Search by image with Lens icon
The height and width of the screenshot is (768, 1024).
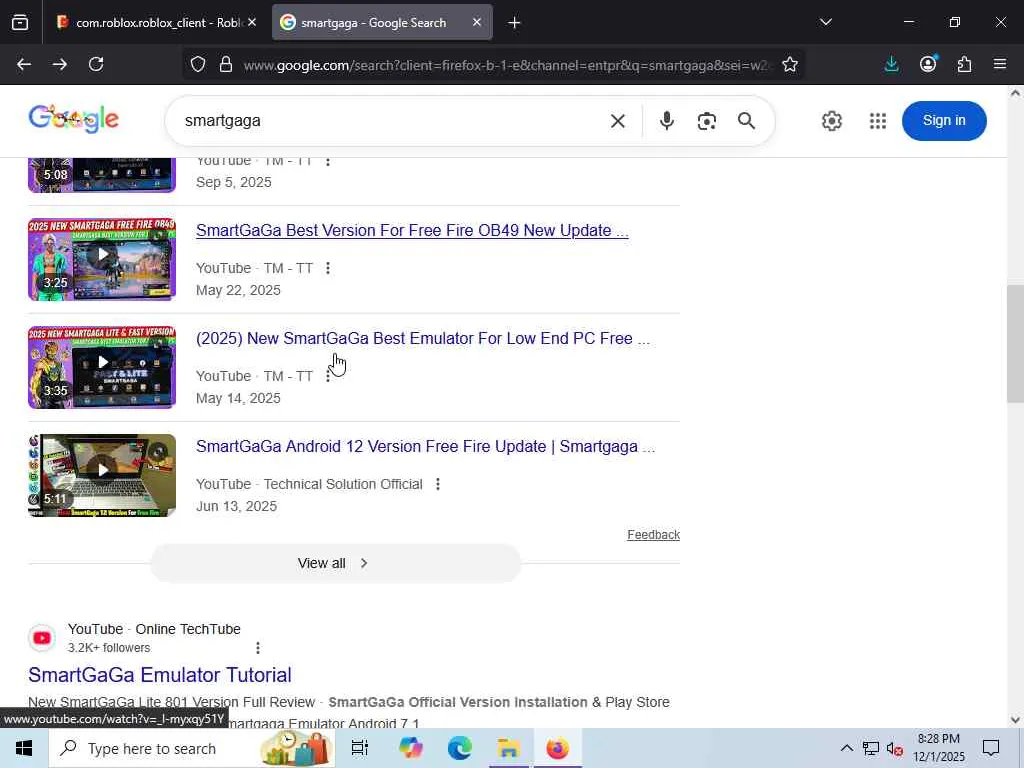click(x=707, y=121)
